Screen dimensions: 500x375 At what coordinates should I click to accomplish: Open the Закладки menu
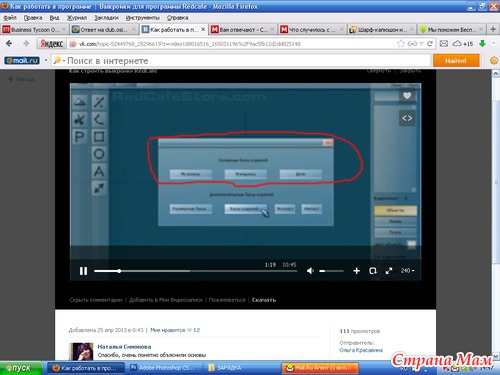[x=106, y=18]
